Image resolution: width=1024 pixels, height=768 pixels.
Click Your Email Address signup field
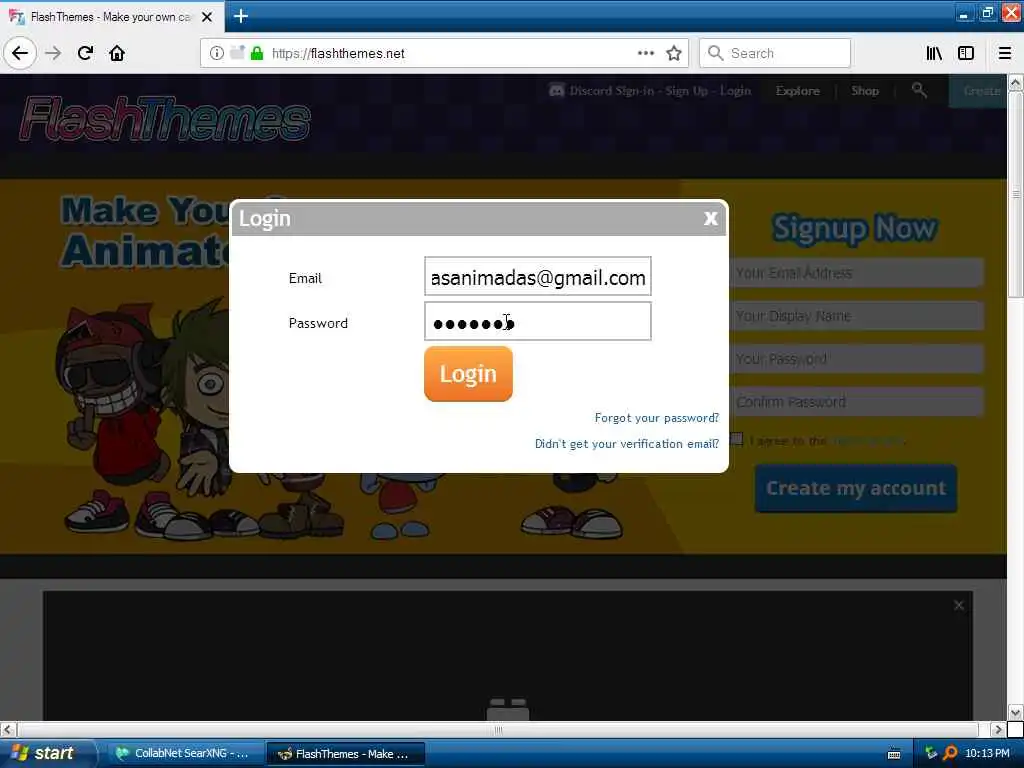tap(856, 273)
